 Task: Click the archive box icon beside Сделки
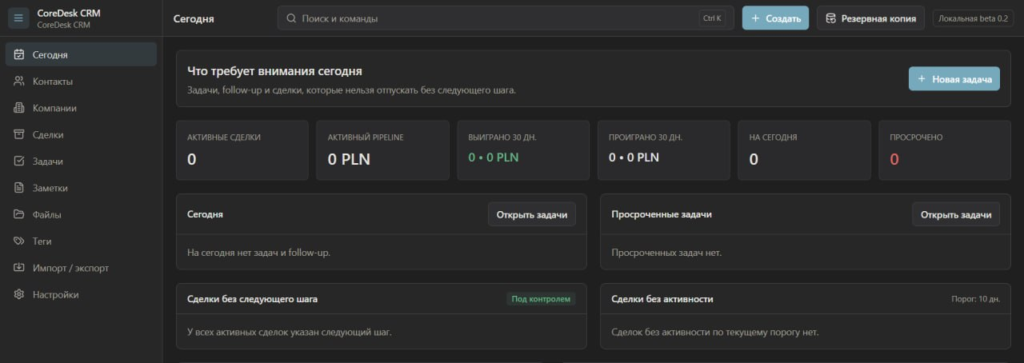(19, 134)
